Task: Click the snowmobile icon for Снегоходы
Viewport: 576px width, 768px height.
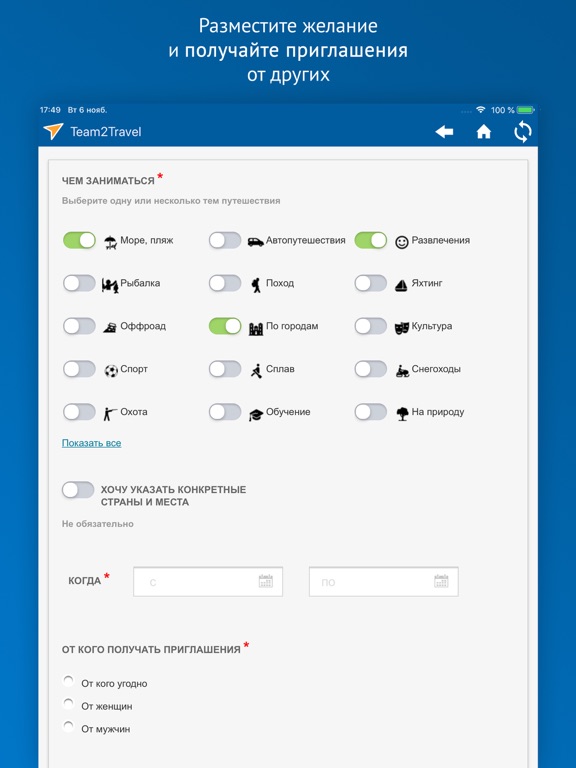Action: [402, 371]
